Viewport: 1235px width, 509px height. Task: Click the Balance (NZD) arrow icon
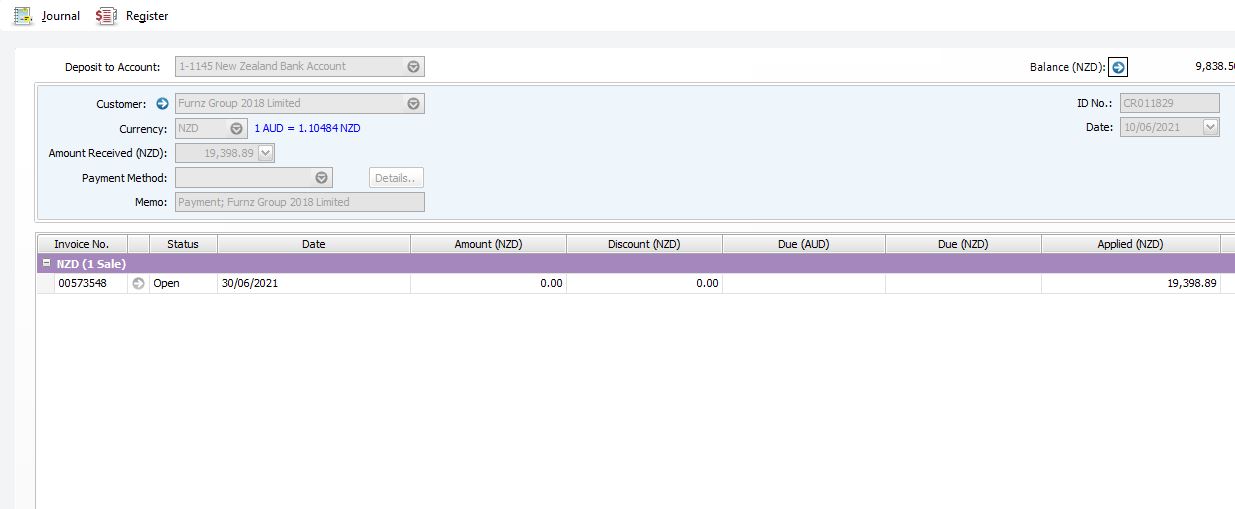(x=1118, y=67)
